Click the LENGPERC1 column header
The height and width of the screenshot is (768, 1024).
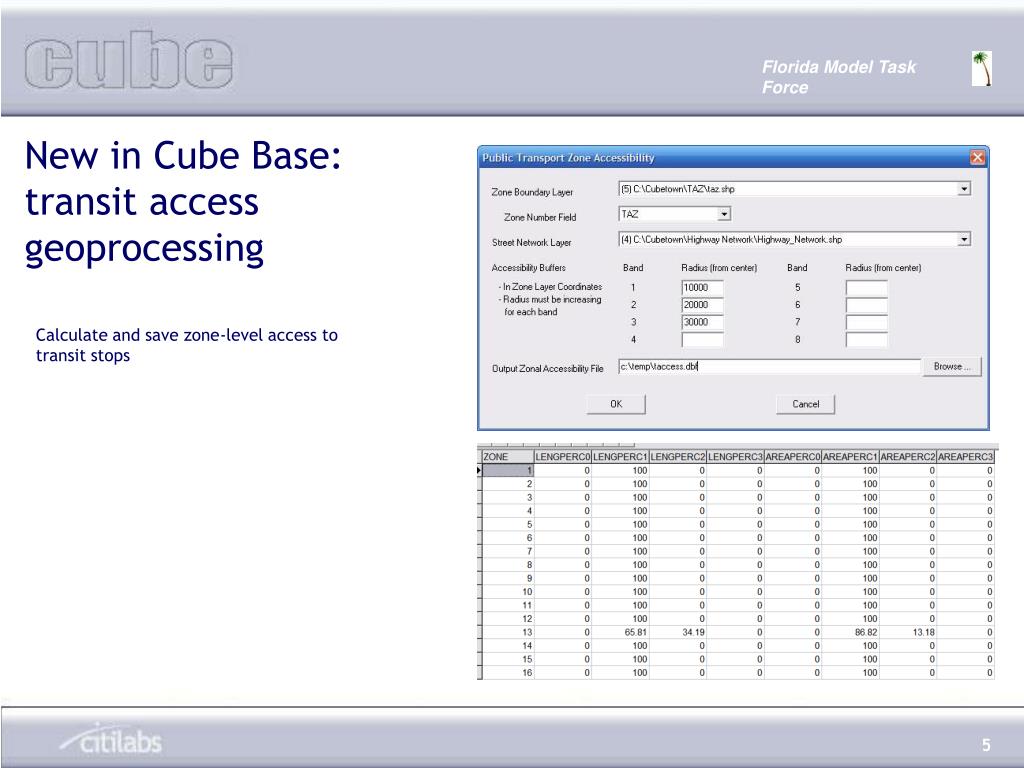(620, 457)
